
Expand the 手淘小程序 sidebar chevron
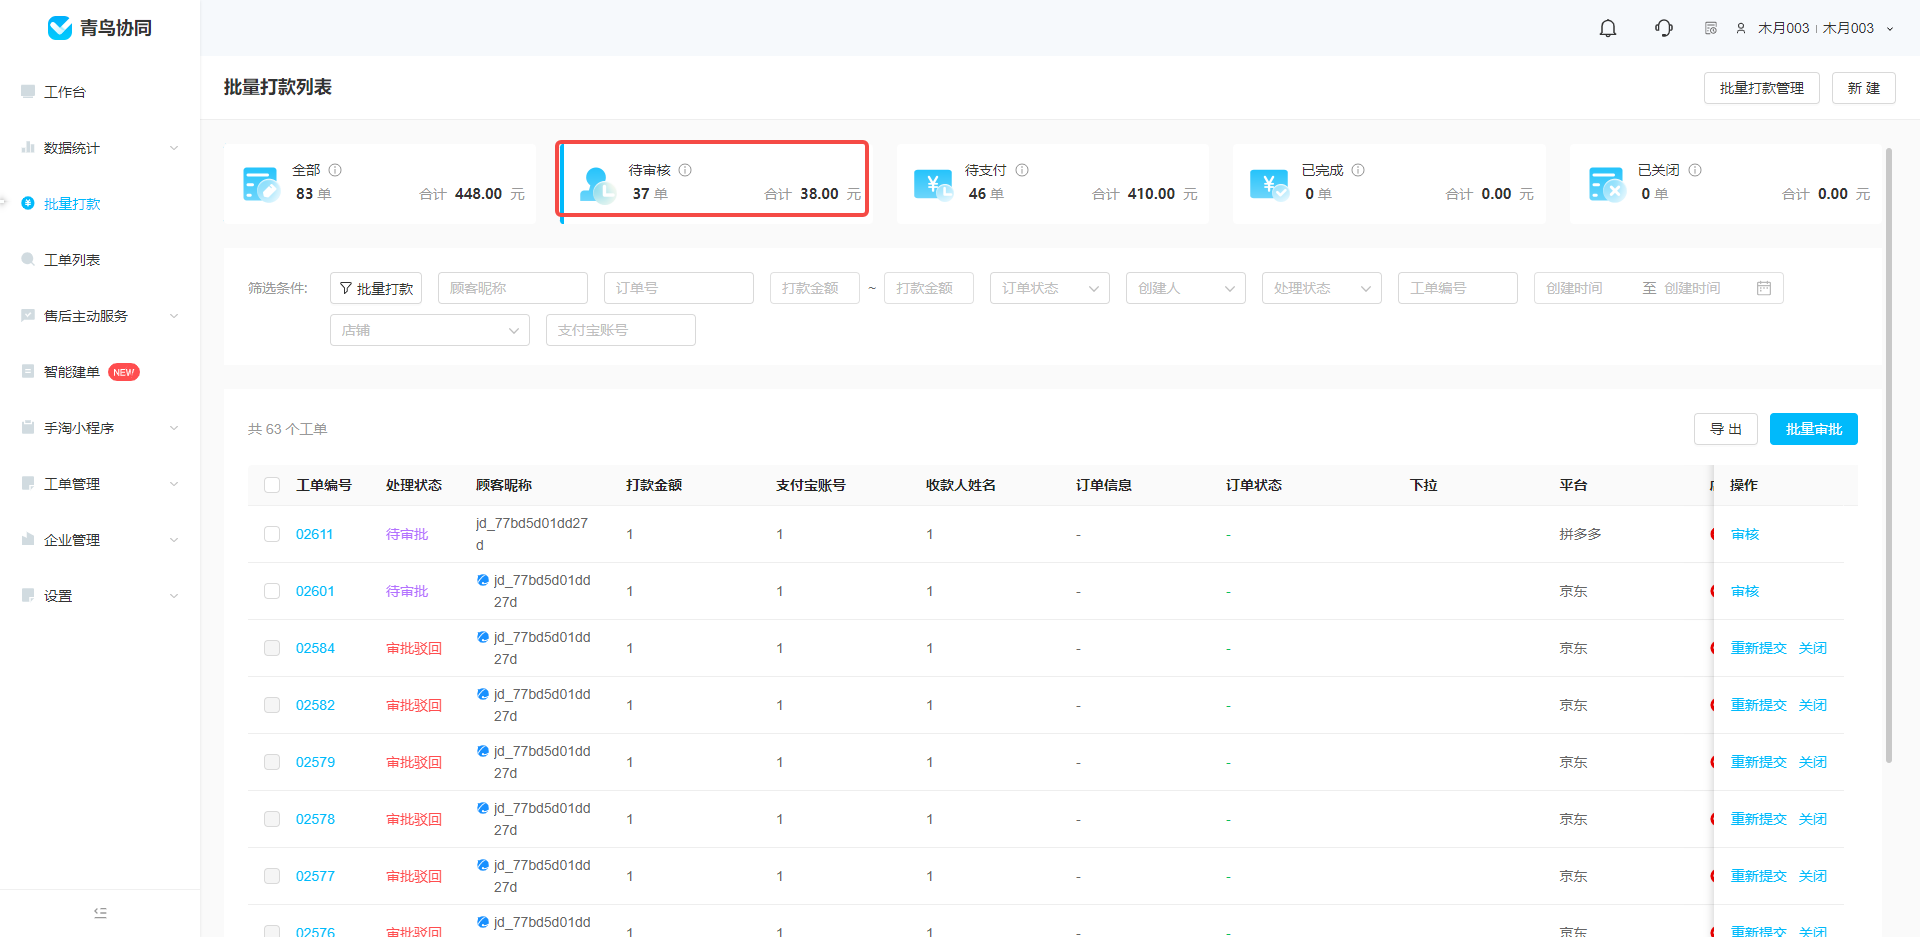(174, 428)
